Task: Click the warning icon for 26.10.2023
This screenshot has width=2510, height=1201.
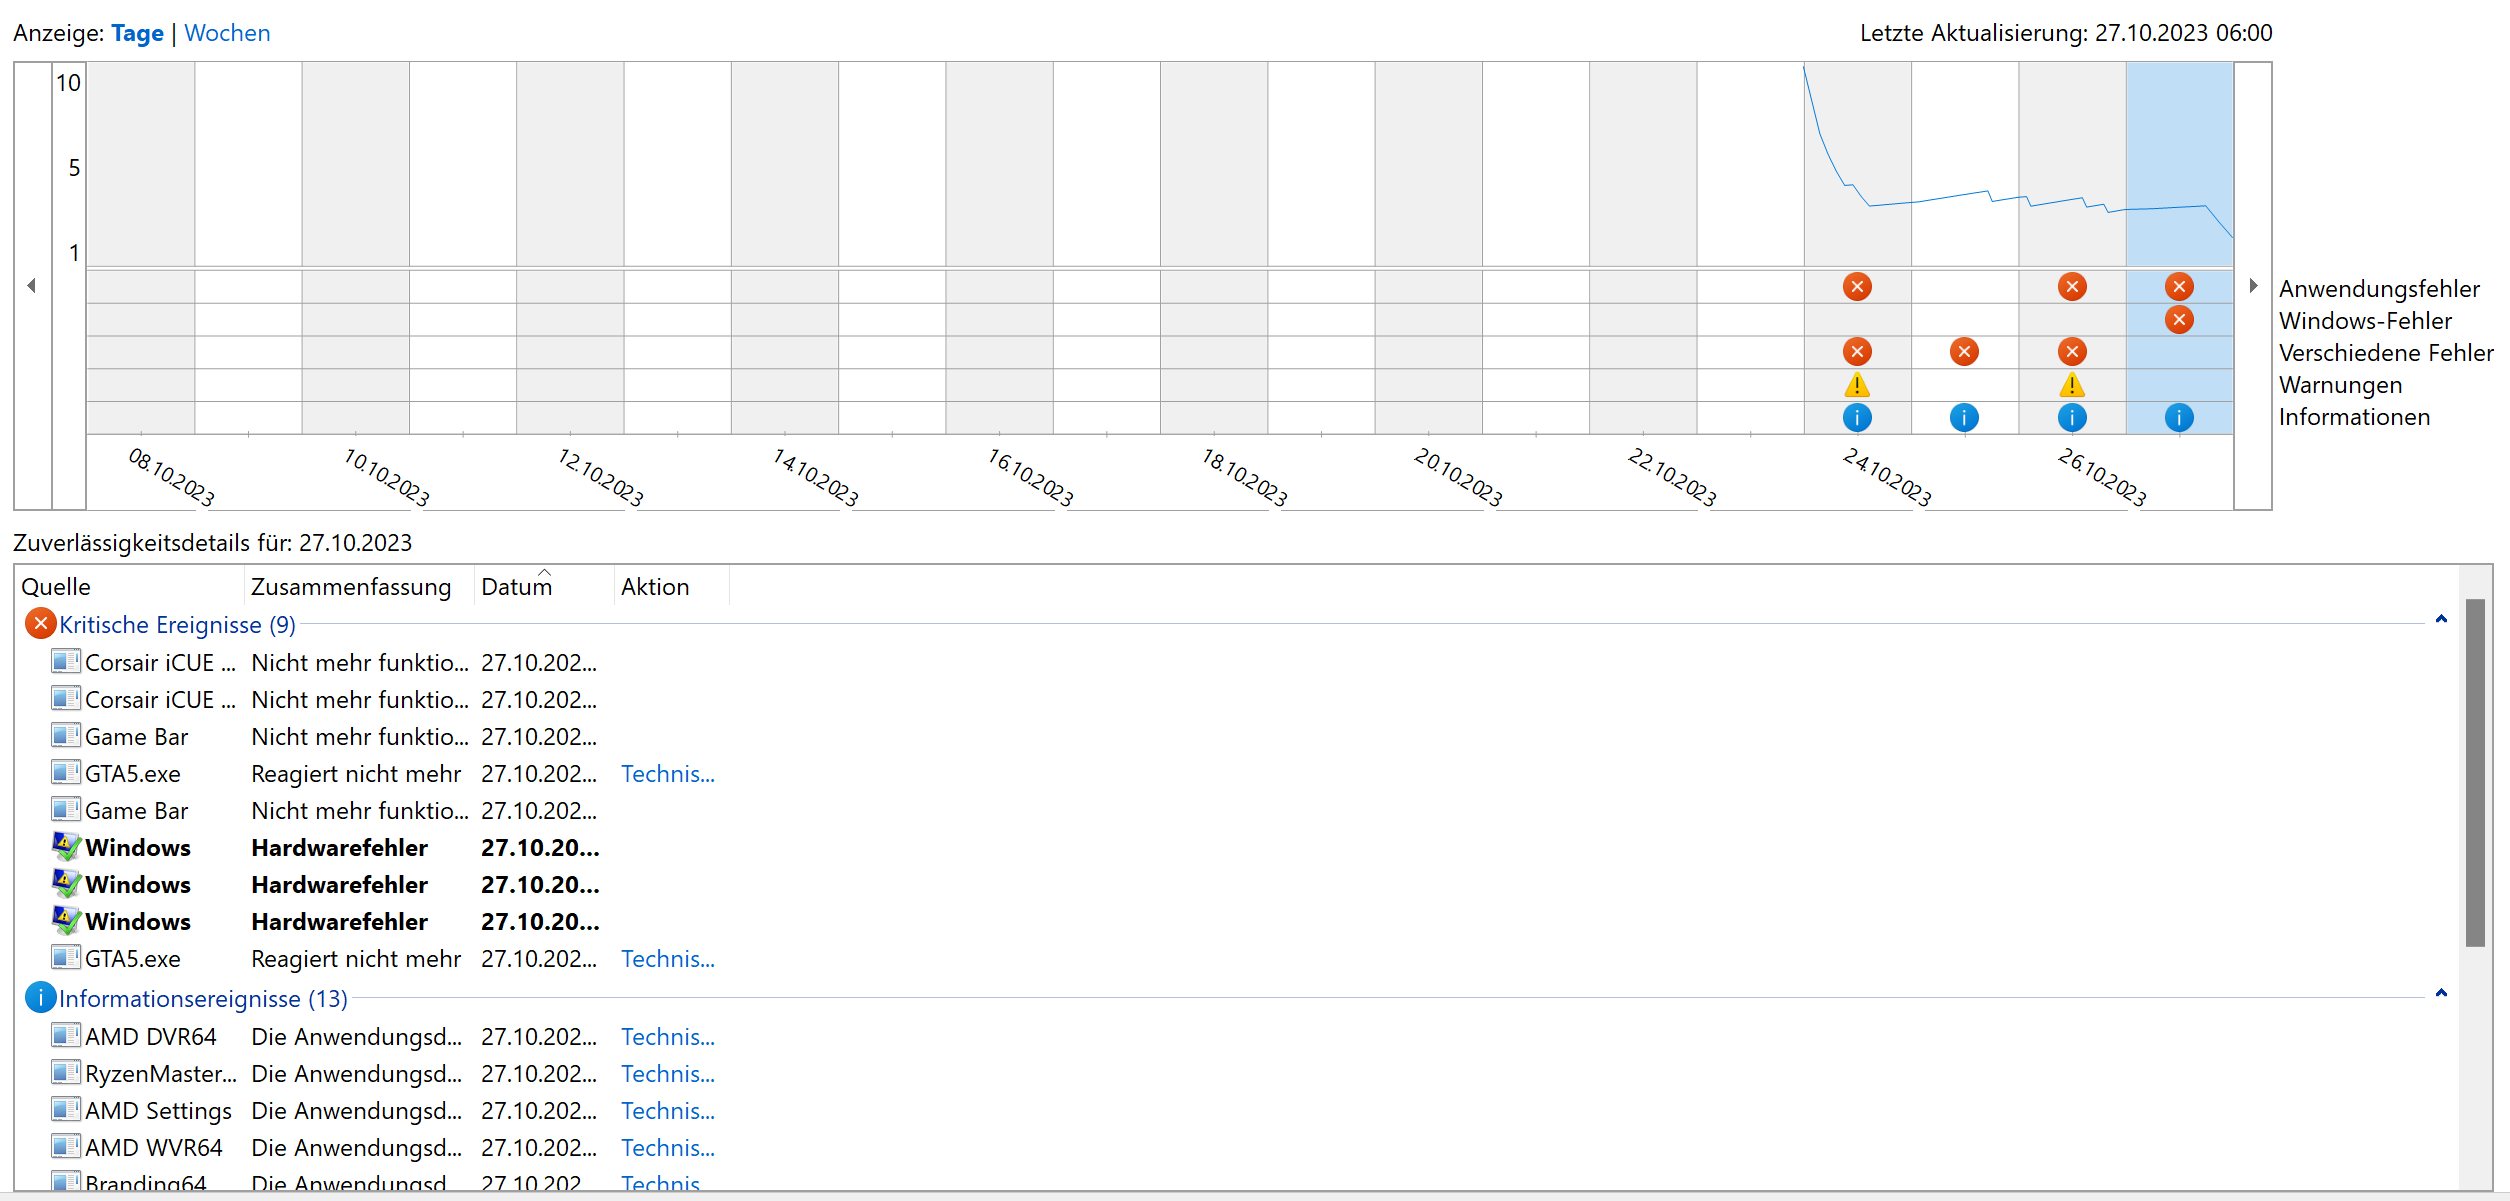Action: (2072, 385)
